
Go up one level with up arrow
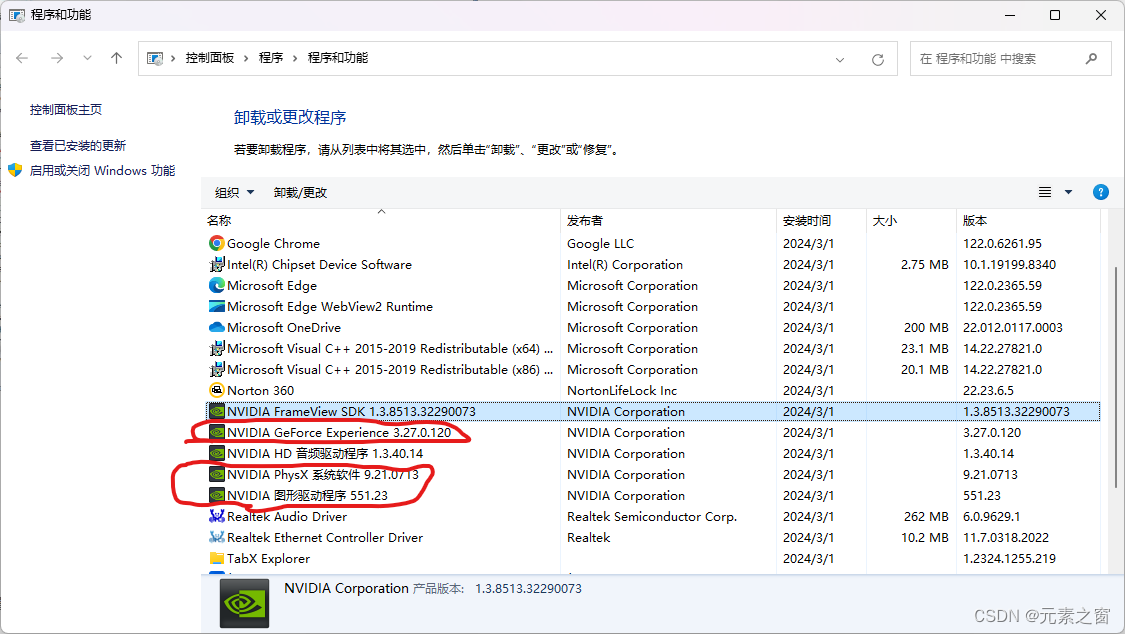tap(116, 58)
